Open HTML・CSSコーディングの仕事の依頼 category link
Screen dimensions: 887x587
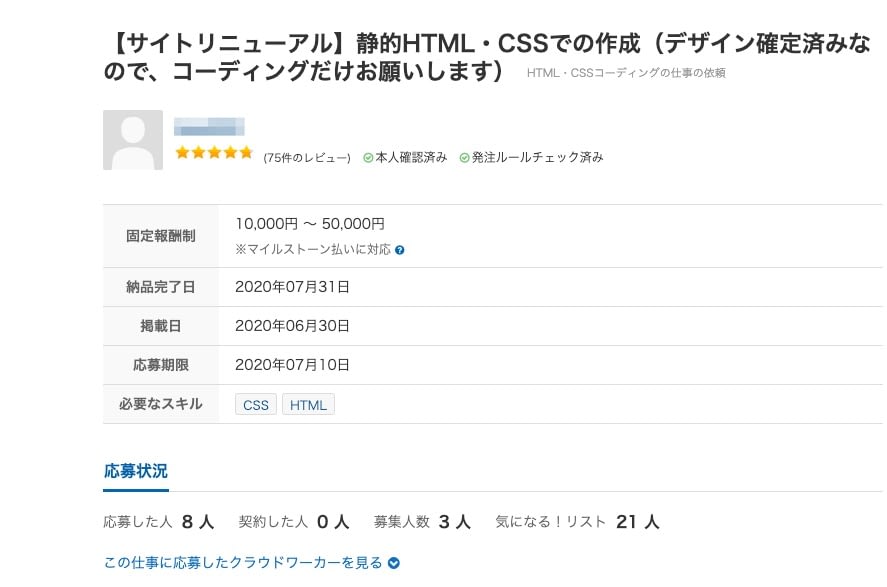(626, 73)
